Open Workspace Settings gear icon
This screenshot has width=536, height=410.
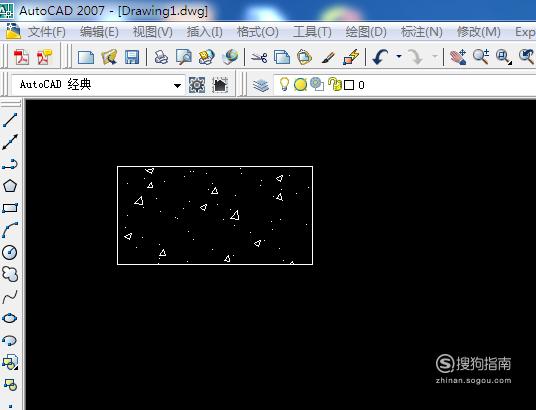(x=197, y=84)
